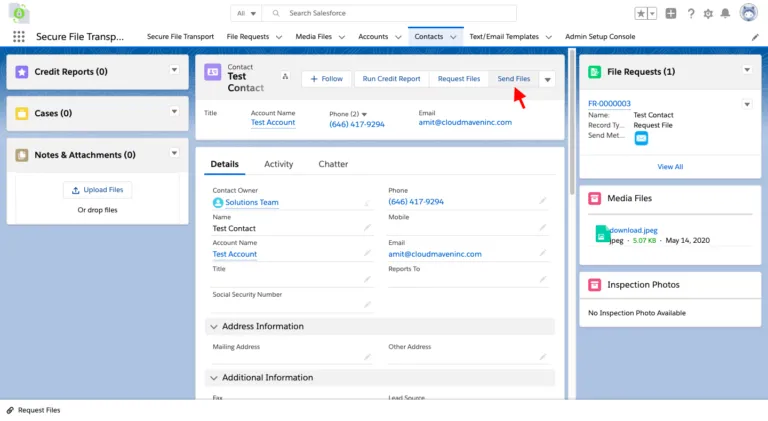View the contact hierarchy icon
Viewport: 768px width, 421px height.
(285, 76)
